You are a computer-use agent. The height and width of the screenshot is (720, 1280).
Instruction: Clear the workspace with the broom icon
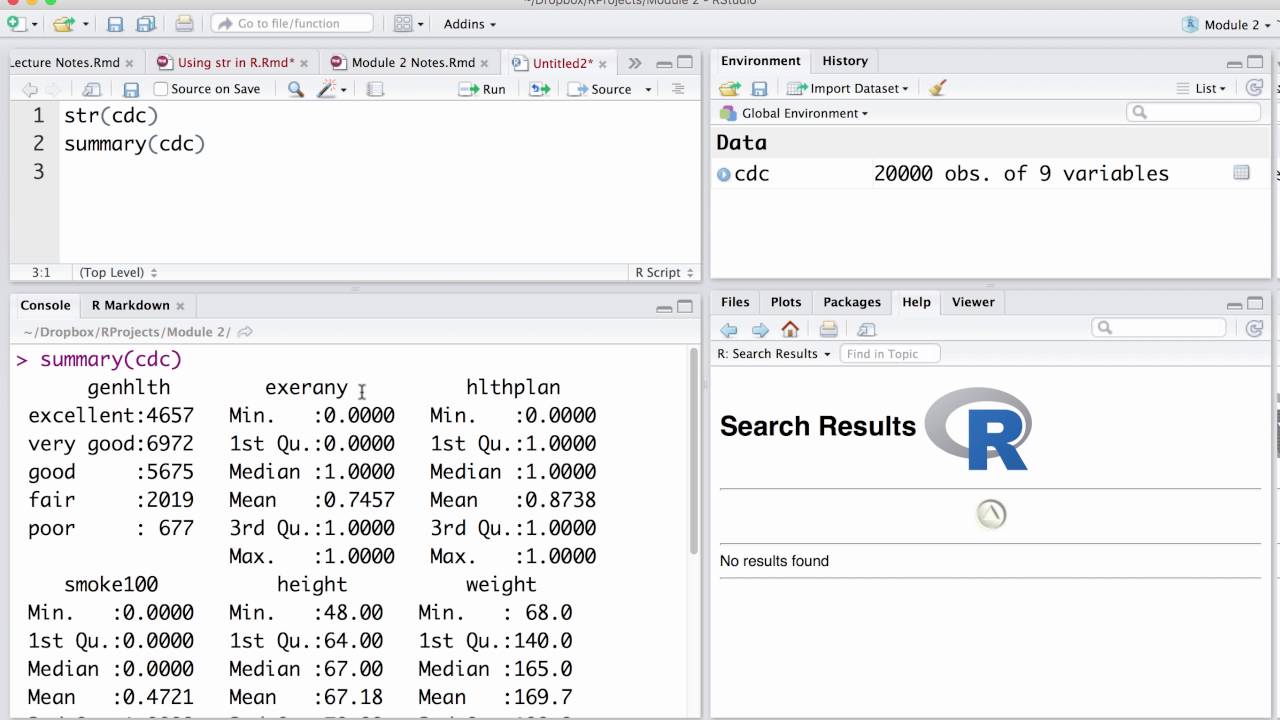coord(937,89)
